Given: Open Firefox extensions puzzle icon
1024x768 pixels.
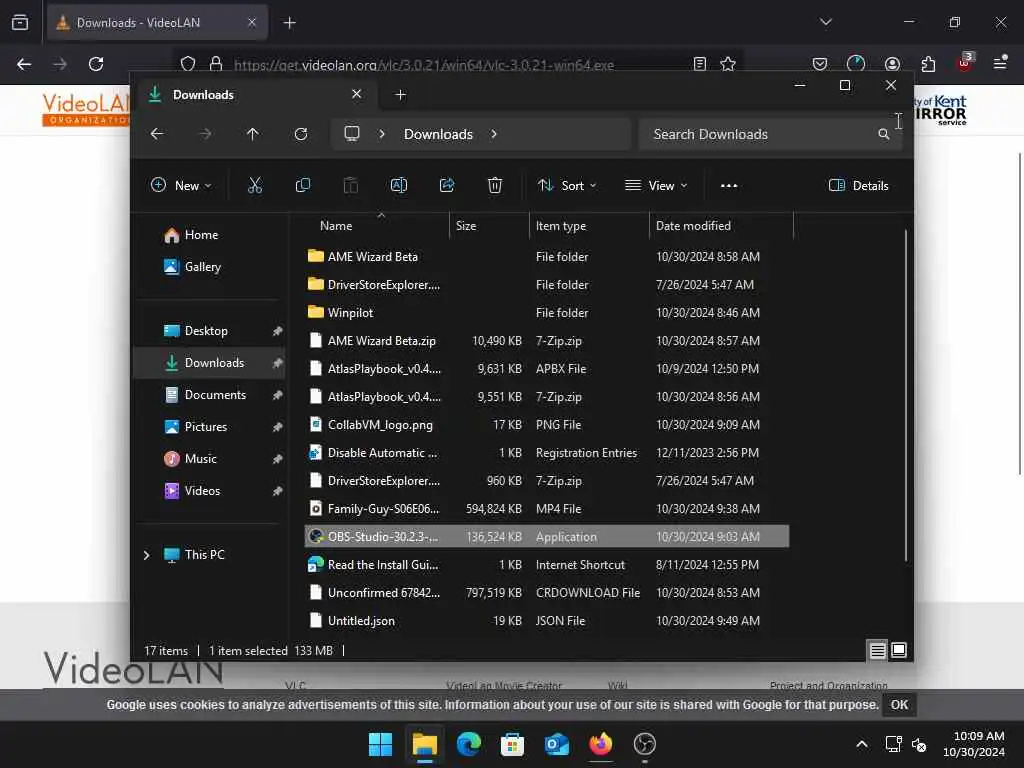Looking at the screenshot, I should pos(928,64).
